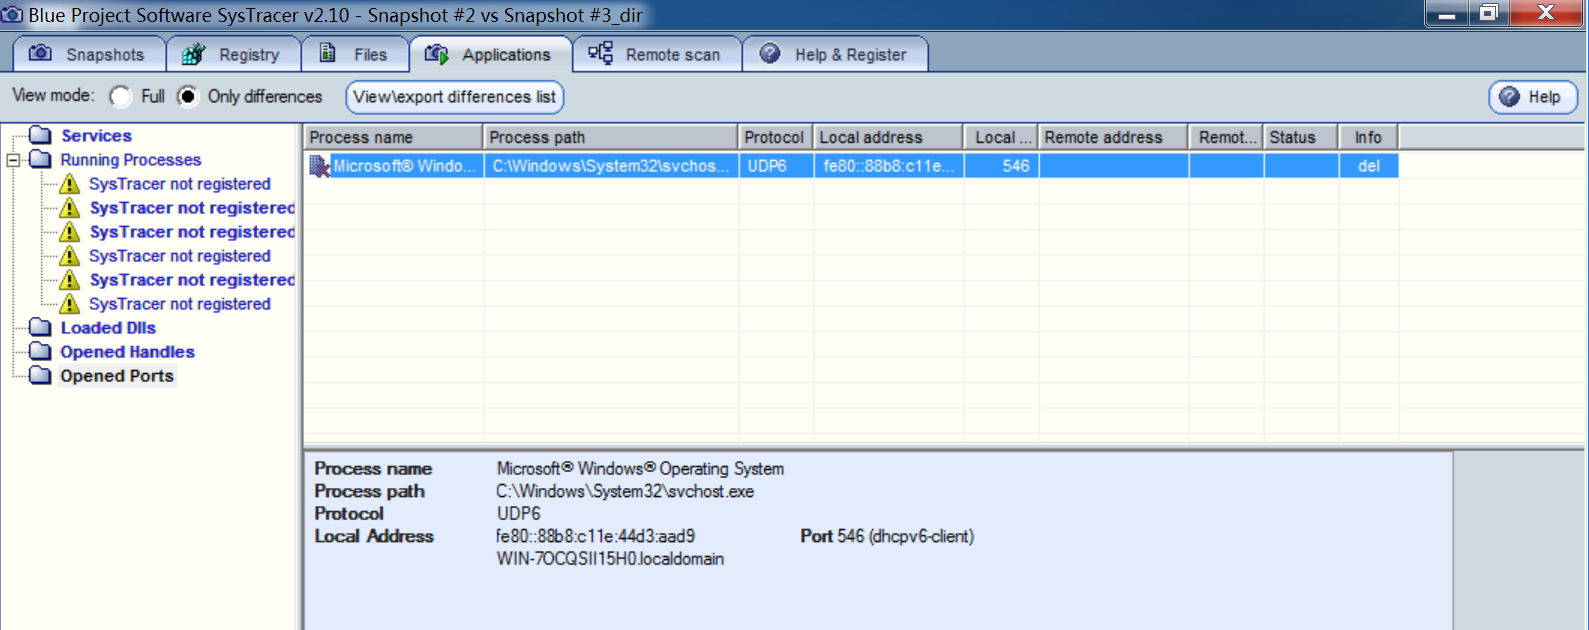Click the Files tab's document icon

click(327, 53)
